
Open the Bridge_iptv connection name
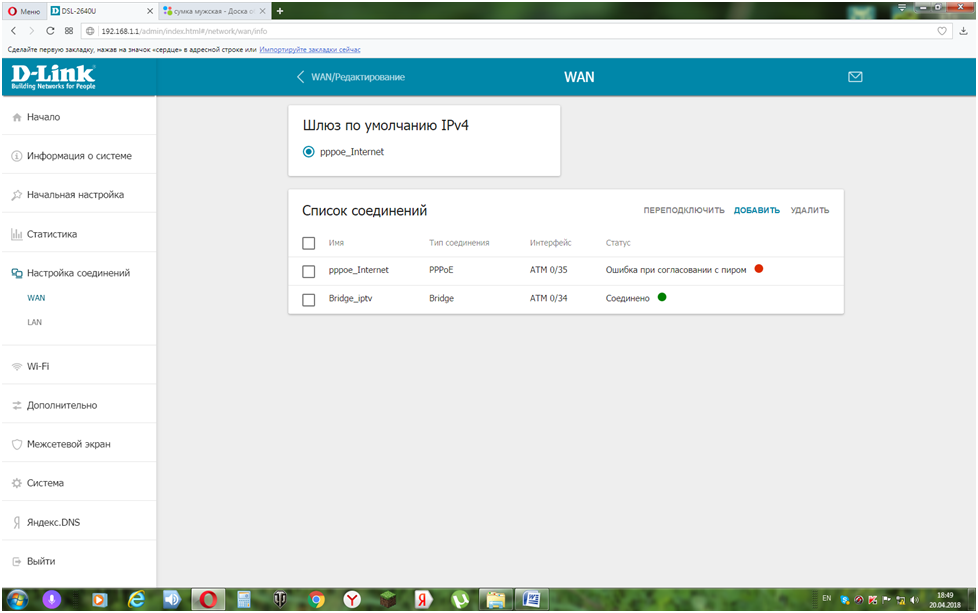pyautogui.click(x=351, y=298)
